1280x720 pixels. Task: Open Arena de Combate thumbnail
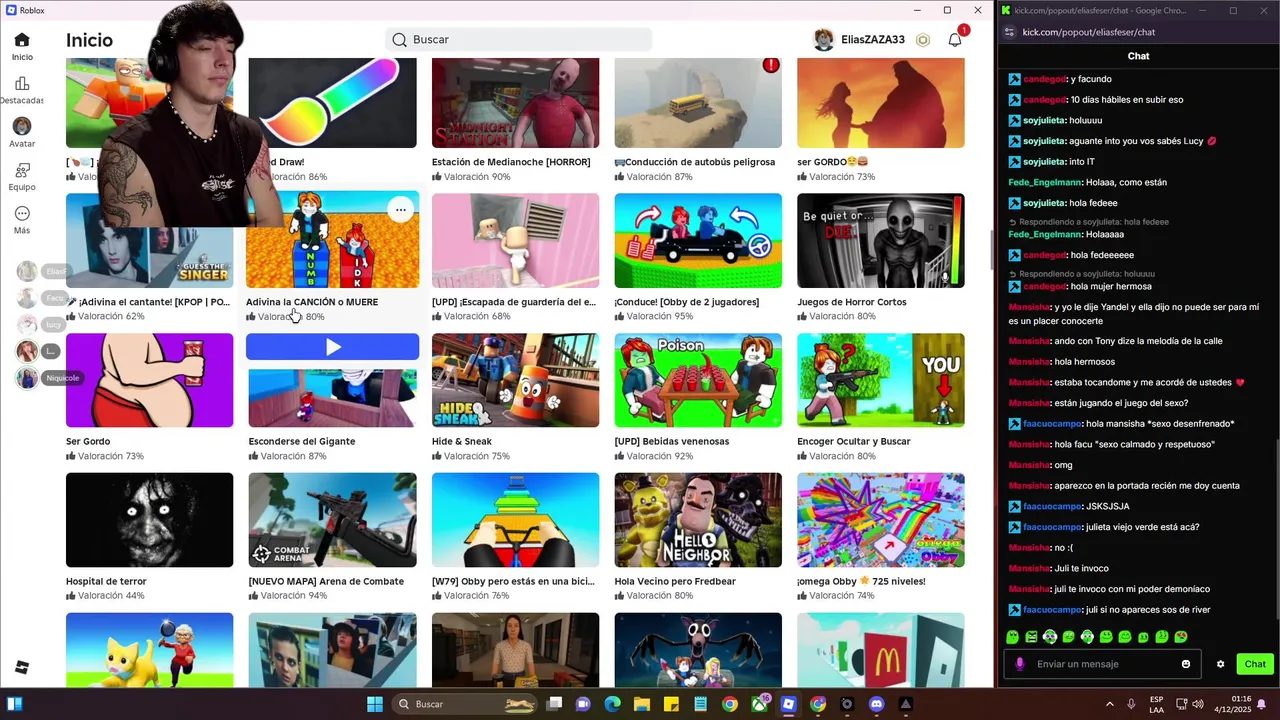pos(332,520)
